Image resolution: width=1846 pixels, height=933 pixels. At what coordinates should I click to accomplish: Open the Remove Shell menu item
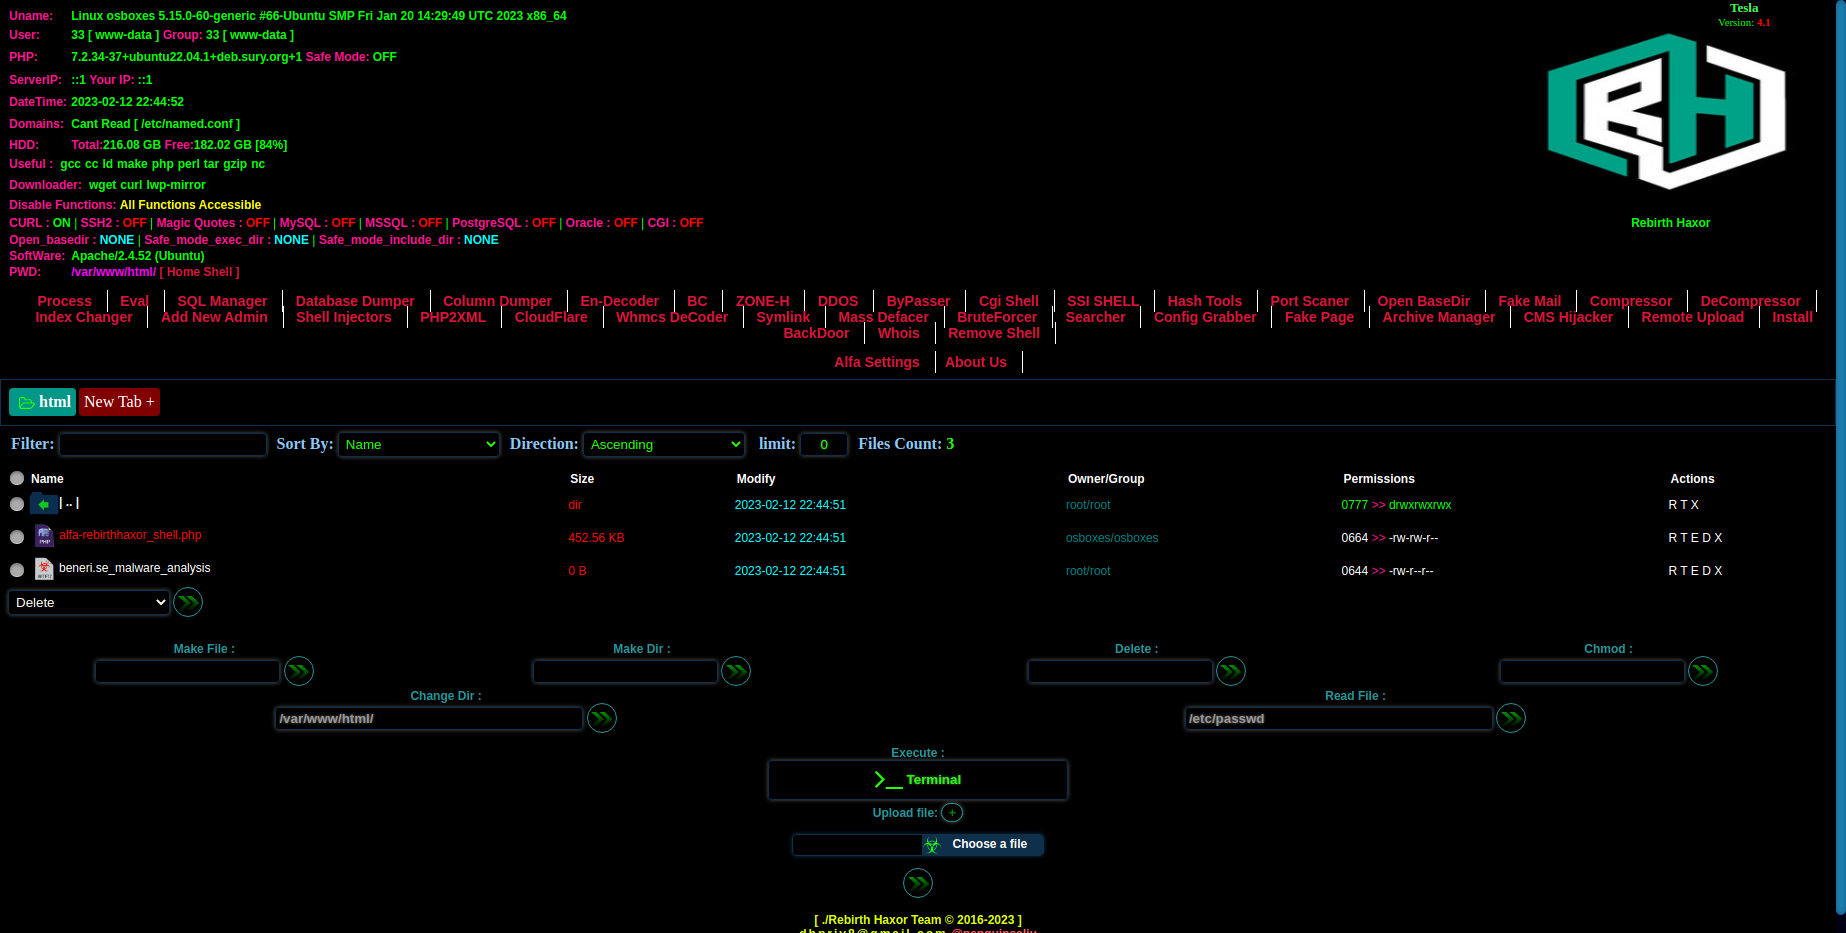pos(994,333)
